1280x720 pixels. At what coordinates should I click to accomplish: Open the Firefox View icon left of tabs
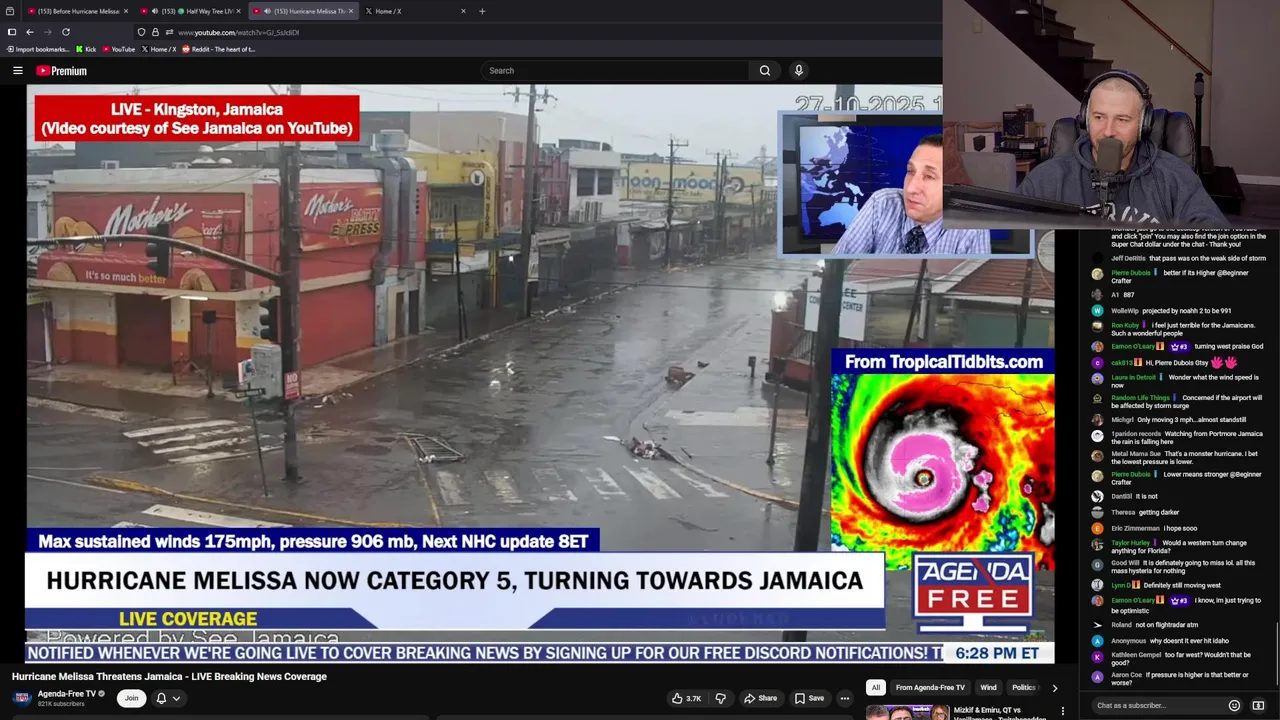[x=10, y=11]
